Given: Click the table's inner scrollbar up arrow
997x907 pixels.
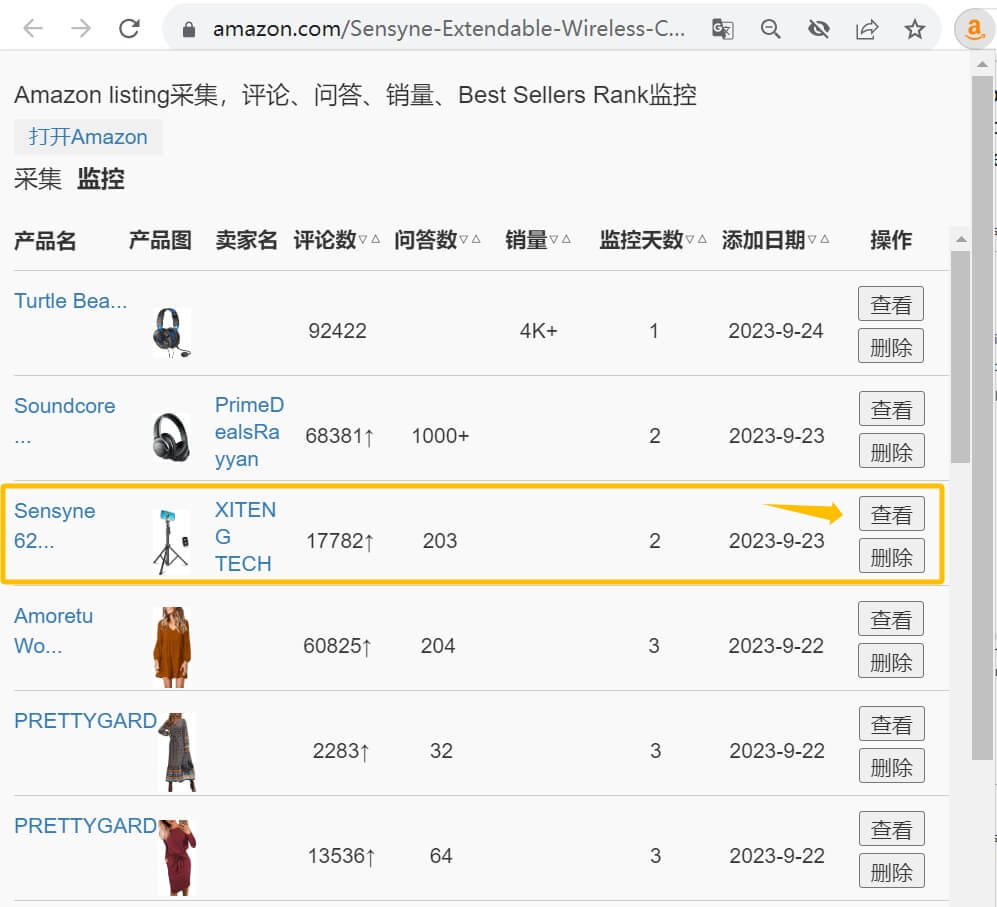Looking at the screenshot, I should 961,239.
